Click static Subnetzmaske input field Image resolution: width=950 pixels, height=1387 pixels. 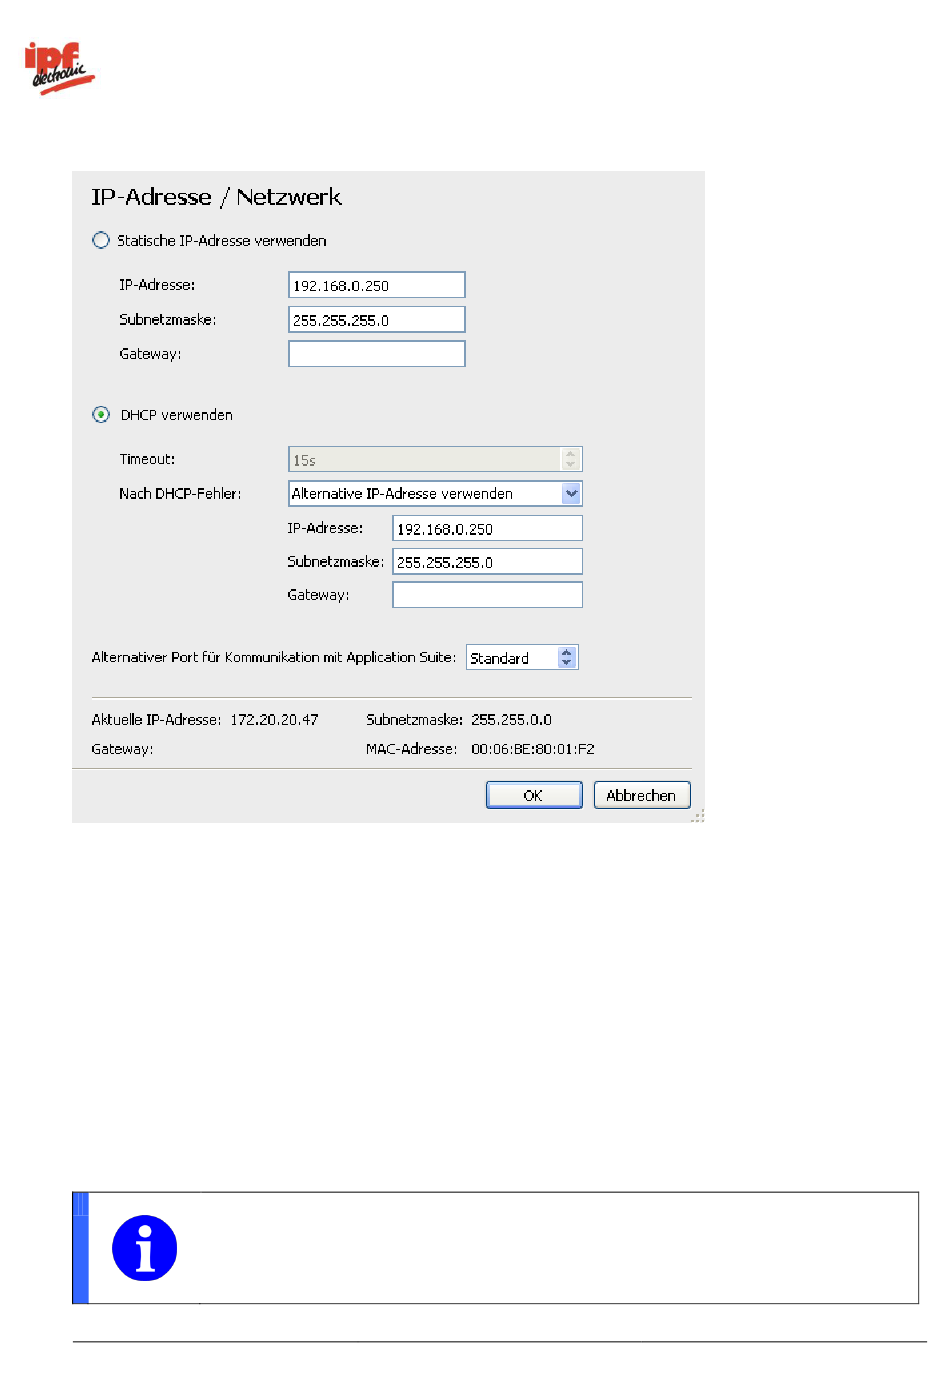[376, 320]
